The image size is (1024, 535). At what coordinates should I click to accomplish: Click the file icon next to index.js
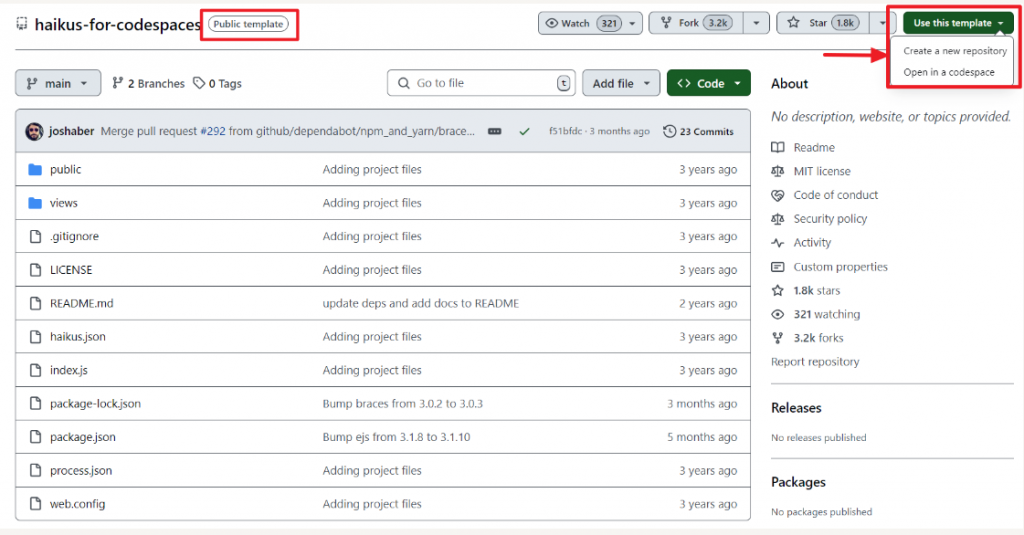[x=35, y=370]
